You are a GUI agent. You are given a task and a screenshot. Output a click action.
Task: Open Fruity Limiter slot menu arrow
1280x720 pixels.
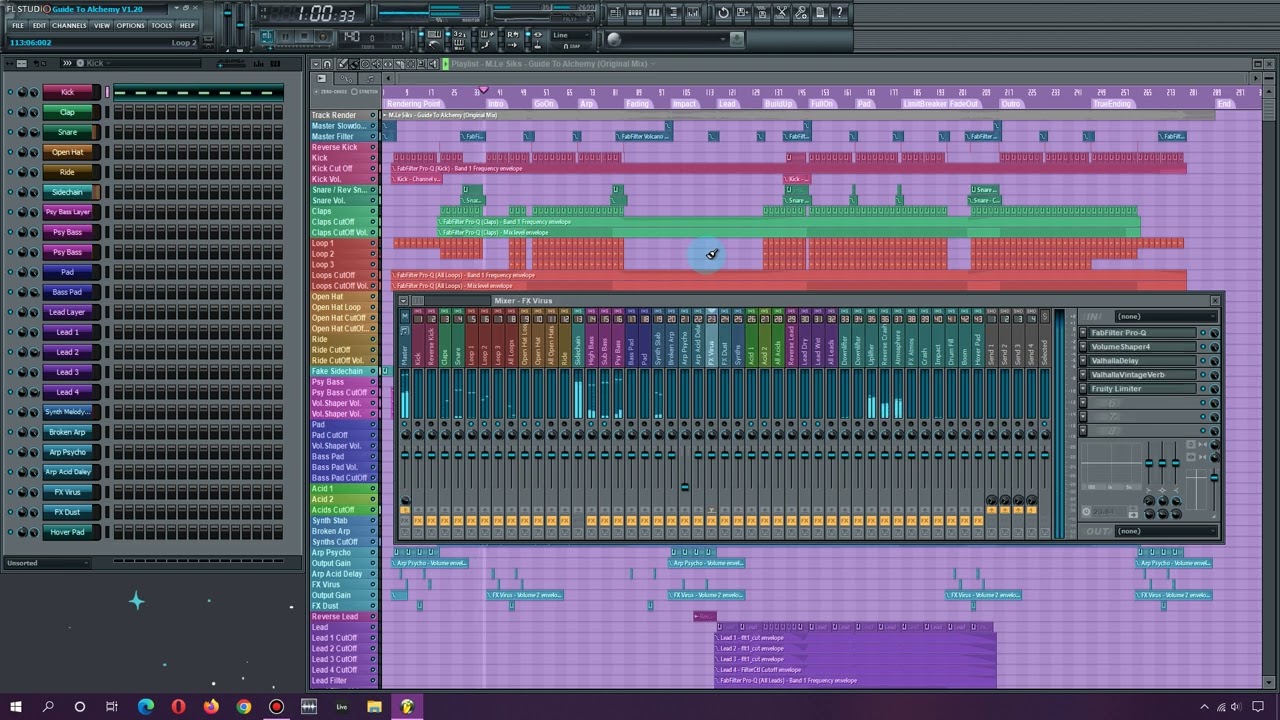coord(1083,389)
